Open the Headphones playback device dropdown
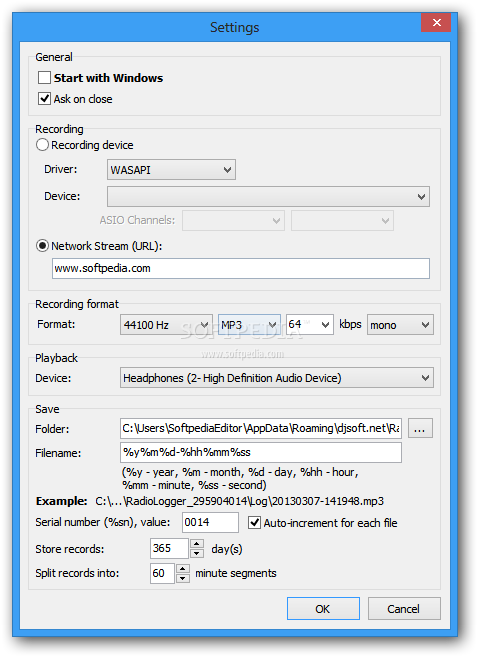Viewport: 478px width, 657px height. pos(276,378)
